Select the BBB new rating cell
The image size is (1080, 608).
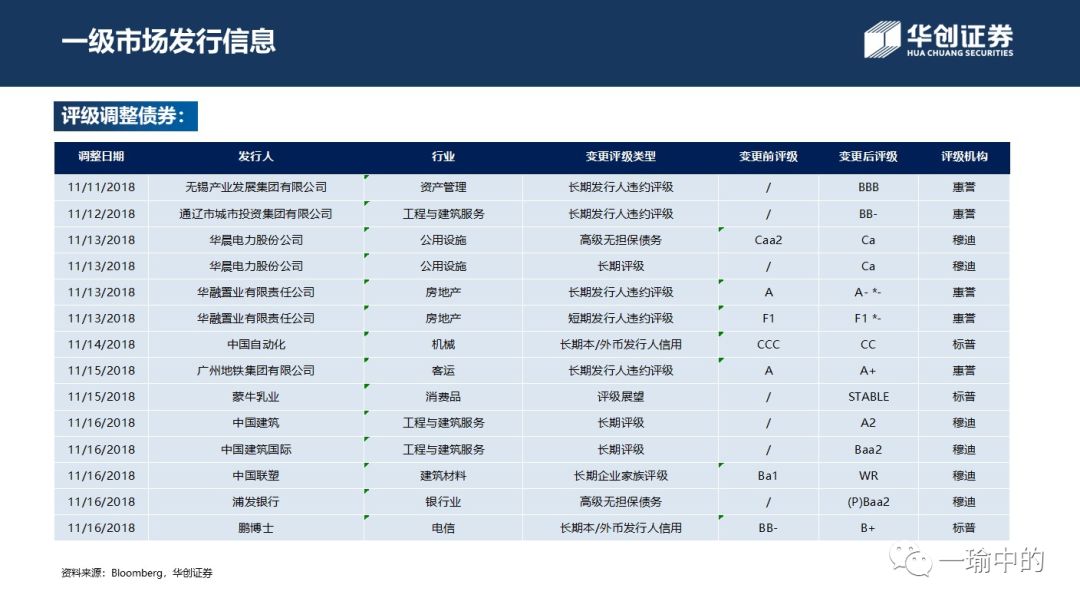click(x=868, y=187)
